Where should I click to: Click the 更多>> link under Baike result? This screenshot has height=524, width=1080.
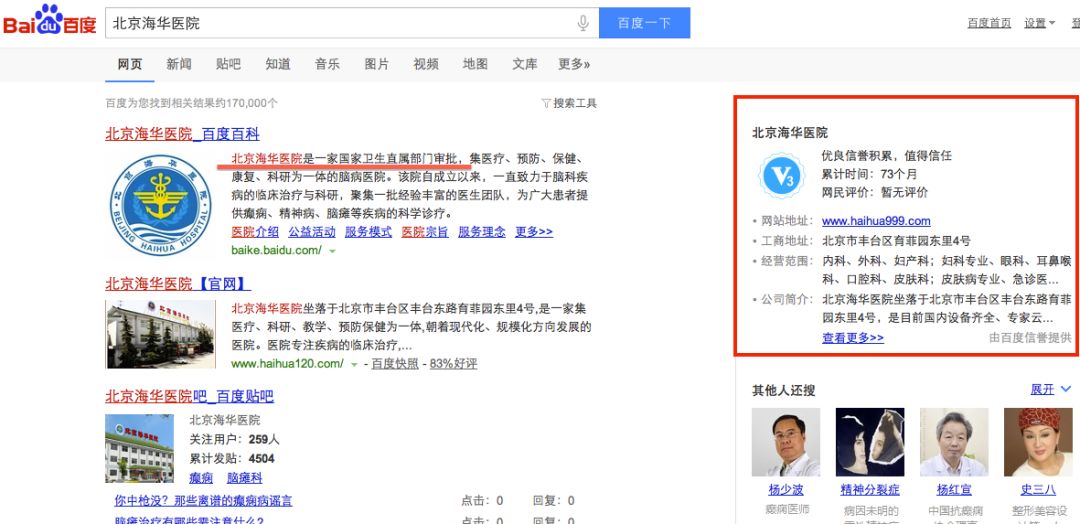(534, 232)
